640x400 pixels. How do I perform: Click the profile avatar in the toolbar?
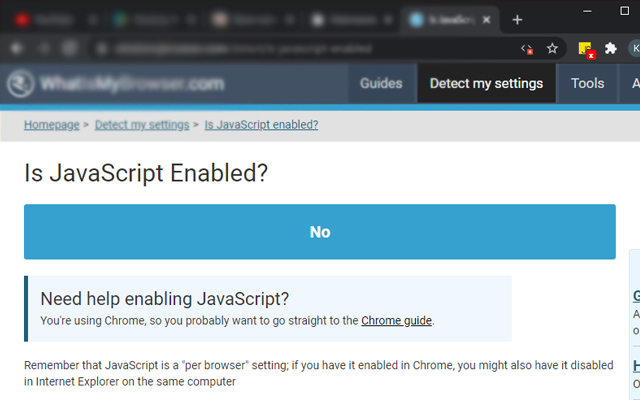coord(634,49)
